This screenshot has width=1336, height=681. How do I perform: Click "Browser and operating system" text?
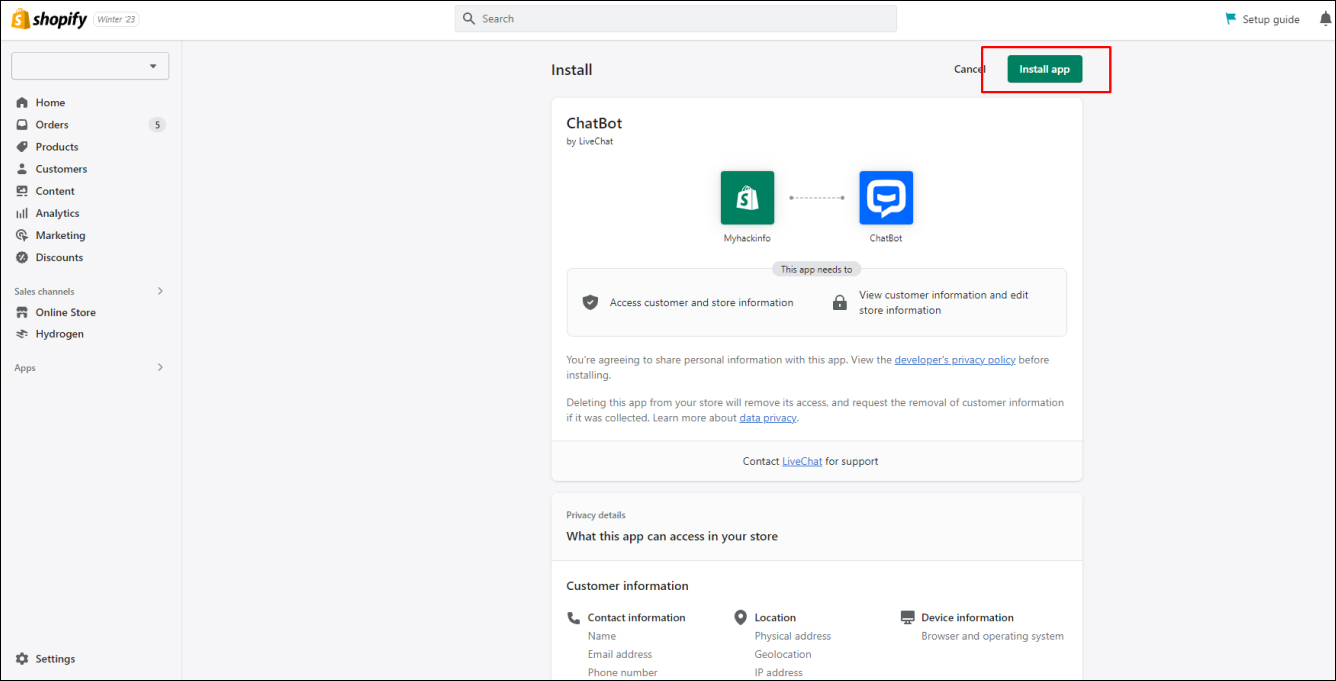(992, 636)
